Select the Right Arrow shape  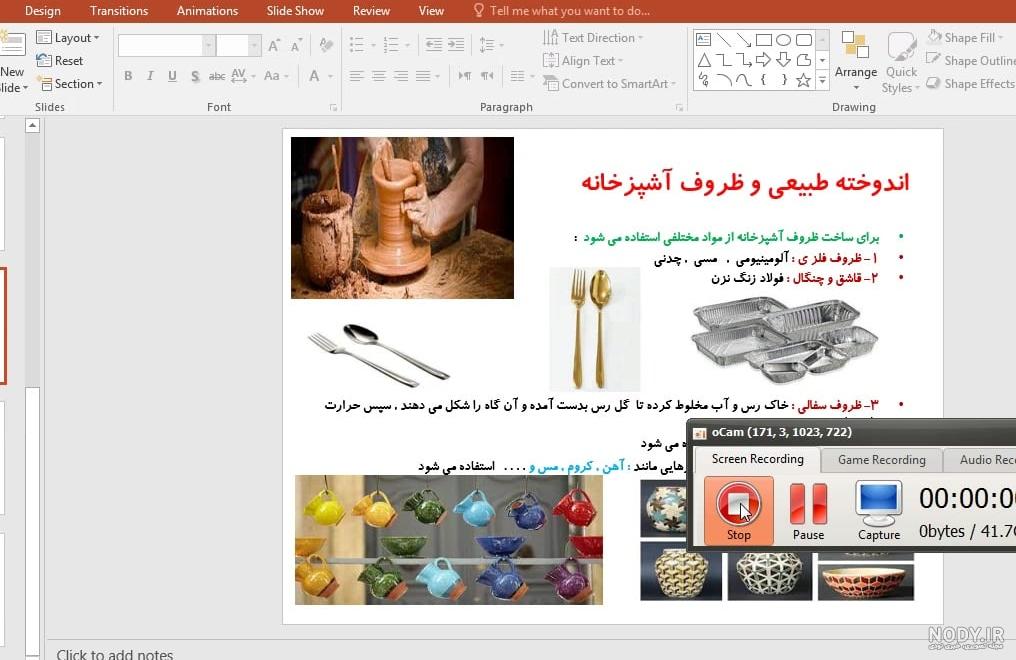click(763, 60)
